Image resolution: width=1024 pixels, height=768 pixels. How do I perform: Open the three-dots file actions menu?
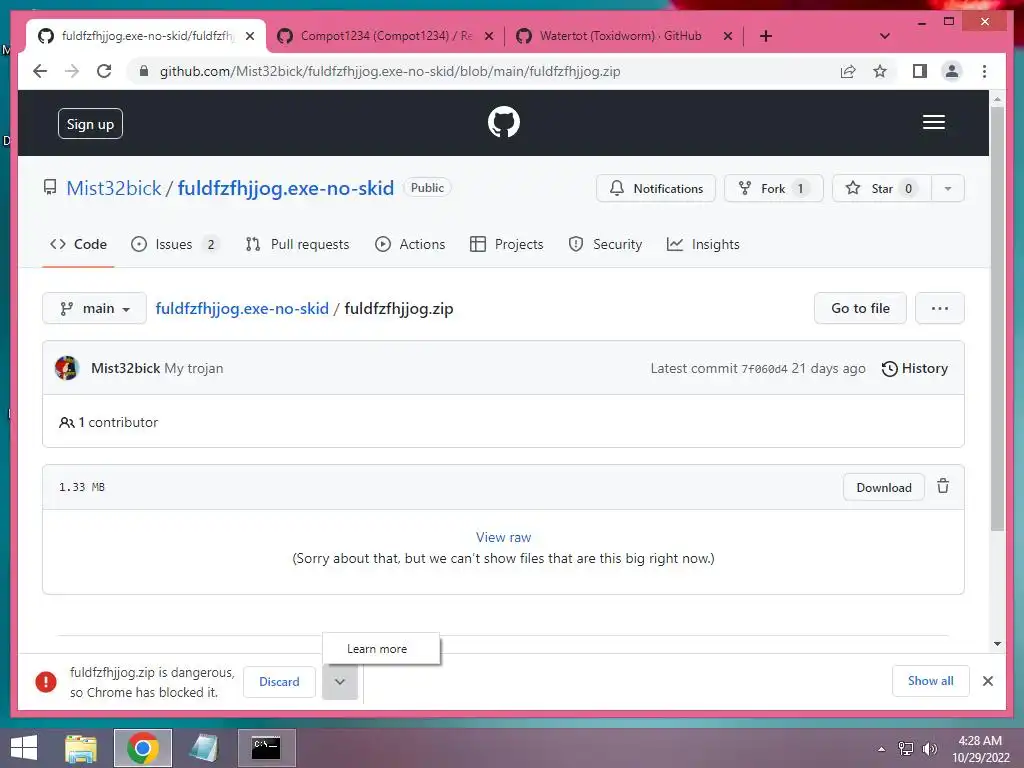click(x=939, y=308)
